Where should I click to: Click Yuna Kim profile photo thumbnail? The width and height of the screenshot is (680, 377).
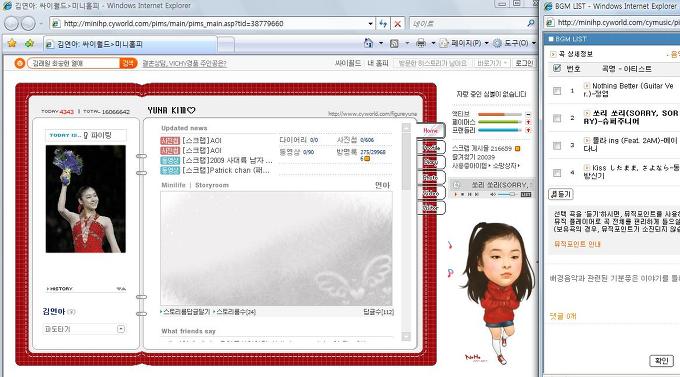coord(85,199)
